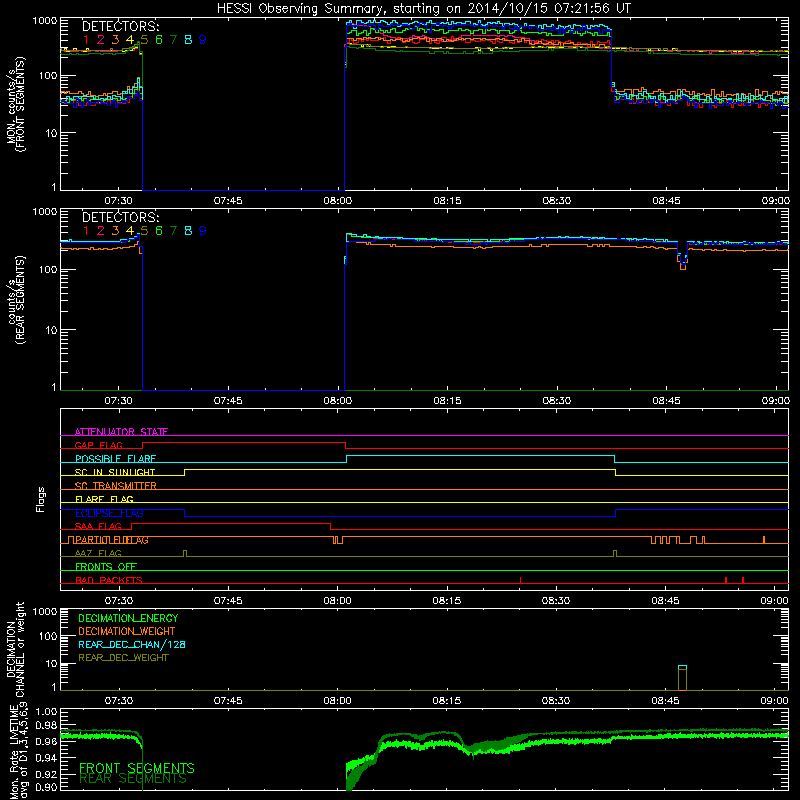Click the REAR_DEC_WEIGHT legend entry
The height and width of the screenshot is (800, 800).
coord(123,658)
